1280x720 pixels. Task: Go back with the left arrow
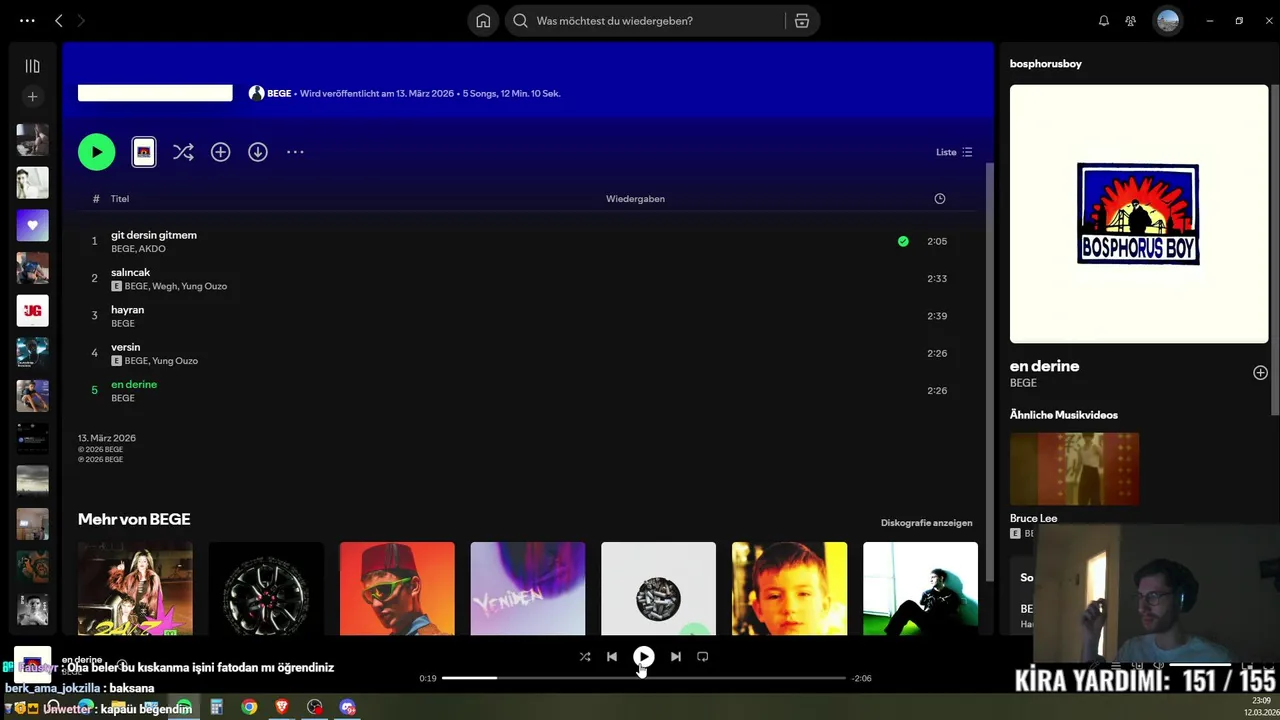point(59,20)
